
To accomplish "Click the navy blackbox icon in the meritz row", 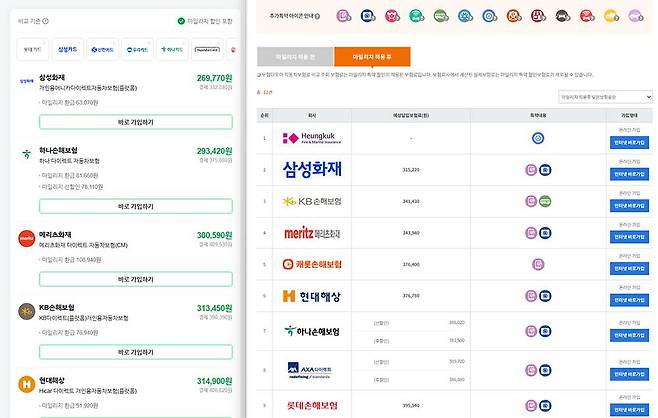I will coord(545,233).
